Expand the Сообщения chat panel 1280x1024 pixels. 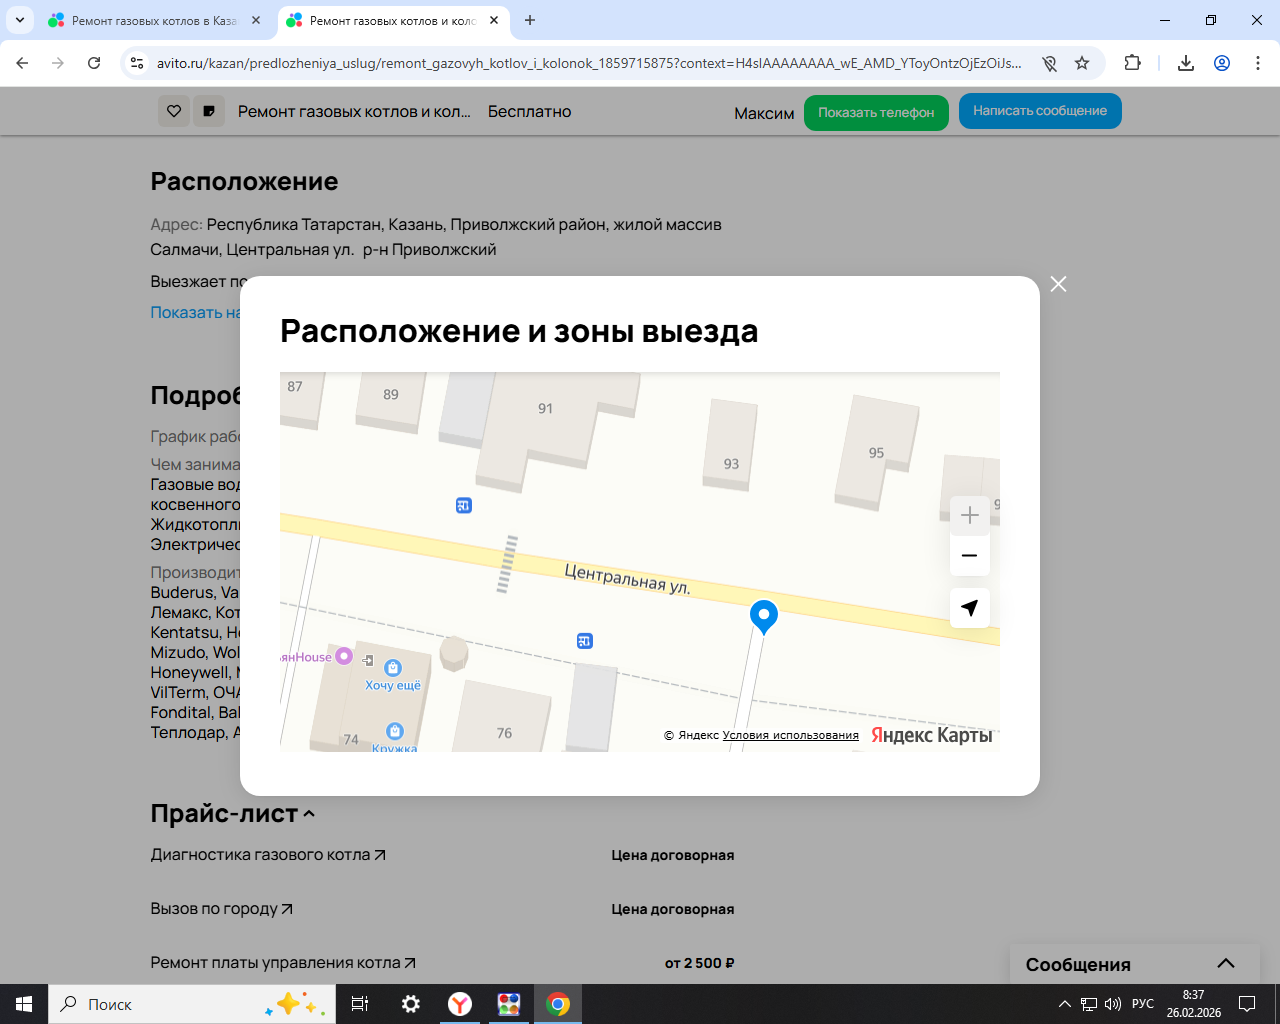point(1225,964)
